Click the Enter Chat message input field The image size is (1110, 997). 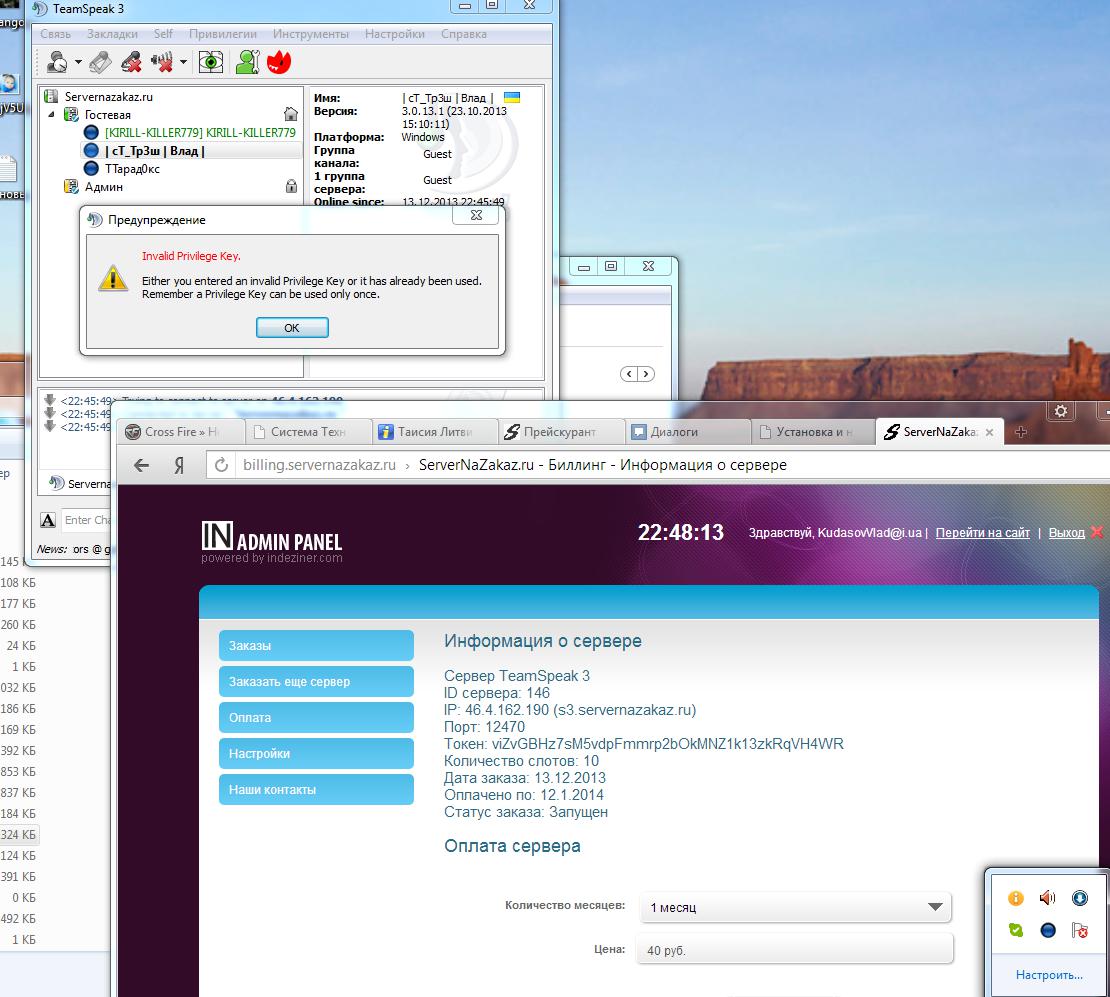86,520
